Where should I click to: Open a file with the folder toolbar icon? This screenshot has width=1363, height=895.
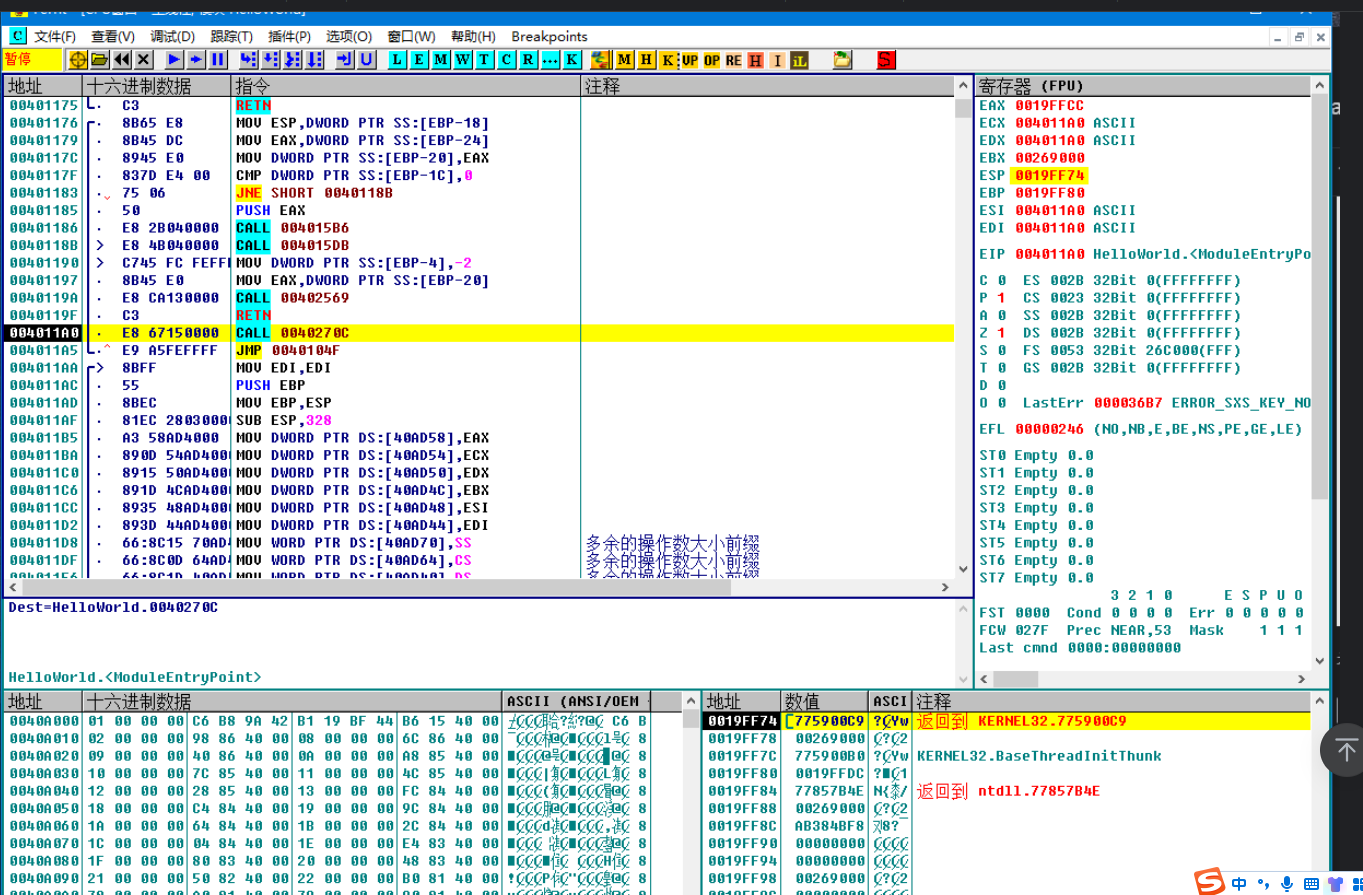click(x=100, y=60)
